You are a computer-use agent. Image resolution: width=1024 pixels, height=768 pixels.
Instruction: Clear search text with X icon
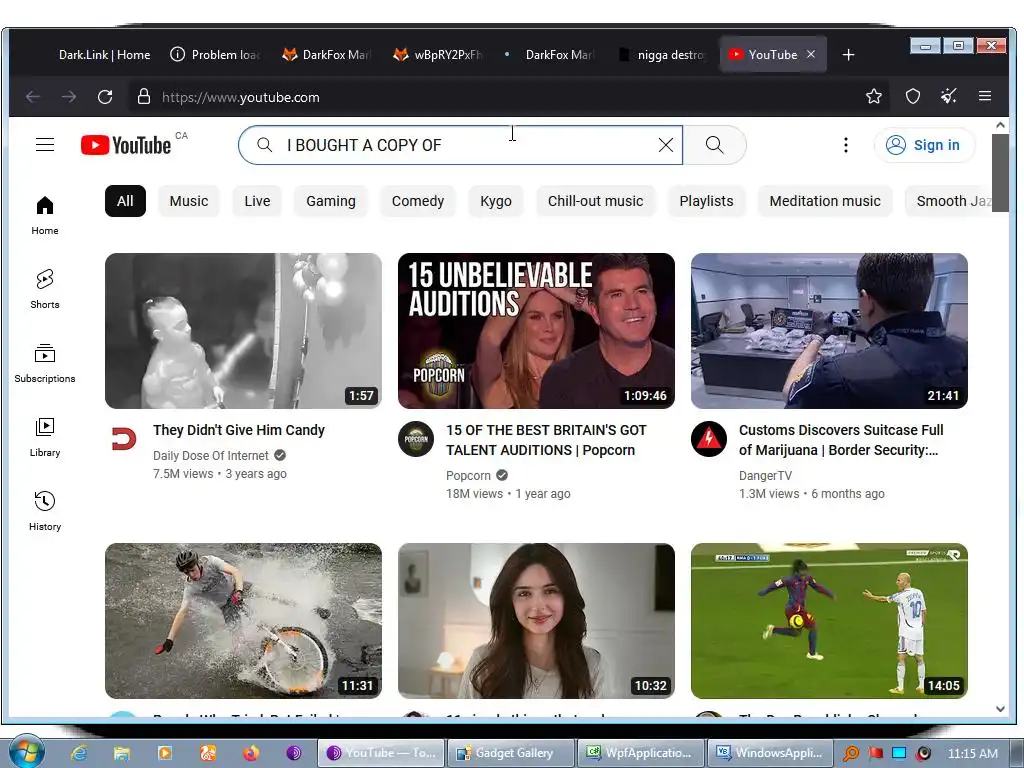point(665,145)
